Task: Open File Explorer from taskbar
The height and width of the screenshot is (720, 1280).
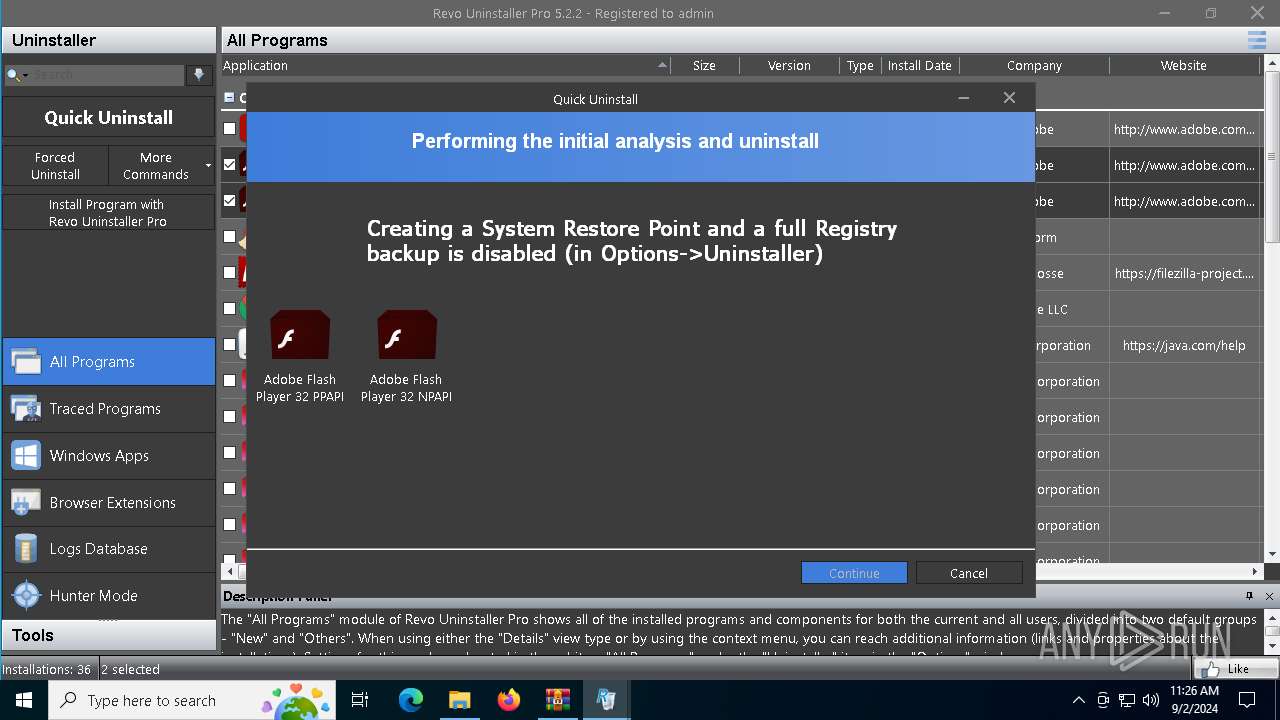Action: [459, 700]
